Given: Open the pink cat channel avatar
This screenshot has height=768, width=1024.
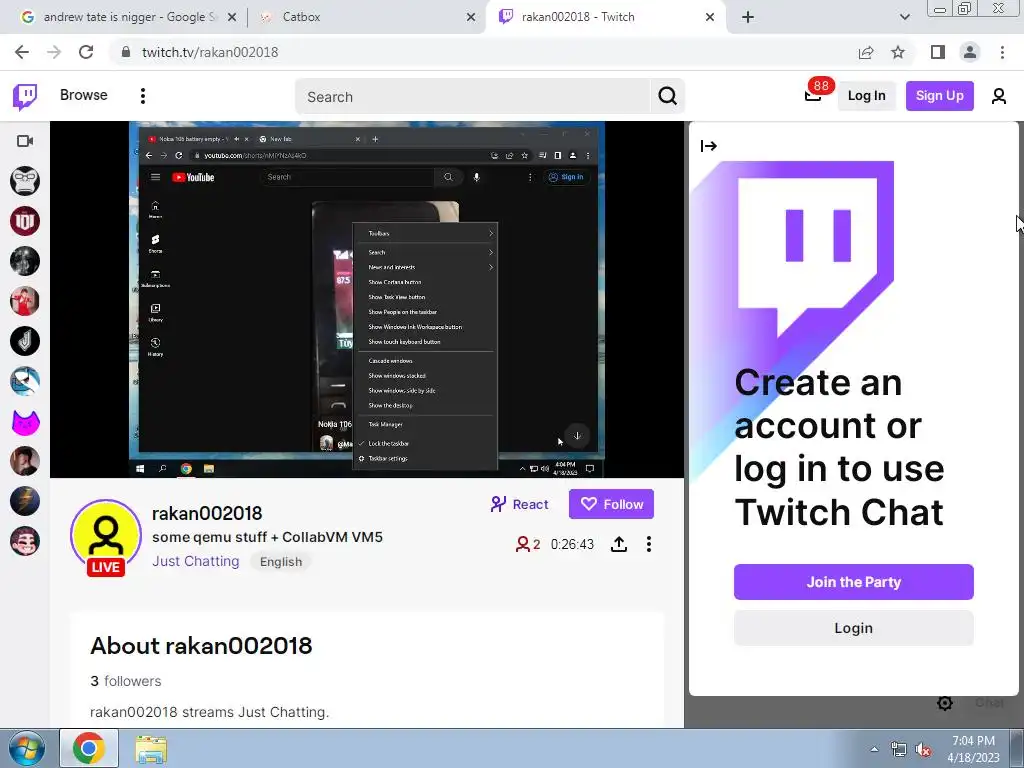Looking at the screenshot, I should point(25,421).
